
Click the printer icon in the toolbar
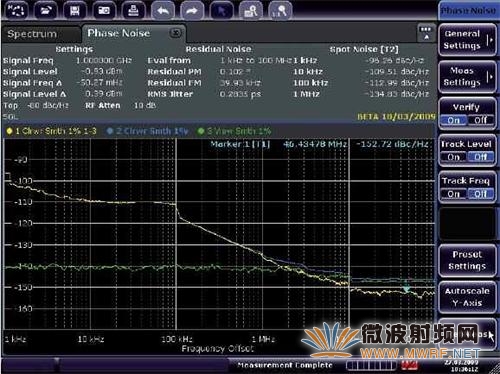click(x=133, y=10)
